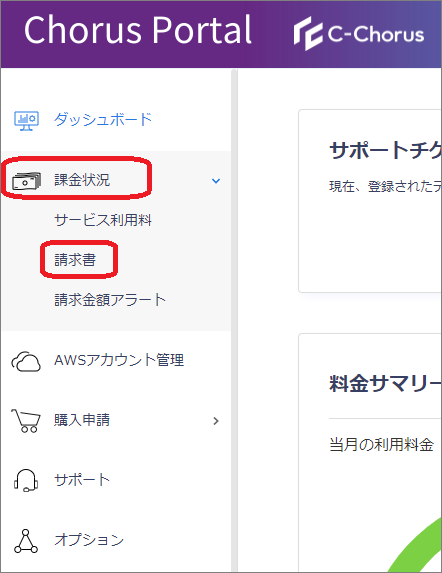Select the 課金状況 menu item
Viewport: 442px width, 573px height.
[82, 180]
